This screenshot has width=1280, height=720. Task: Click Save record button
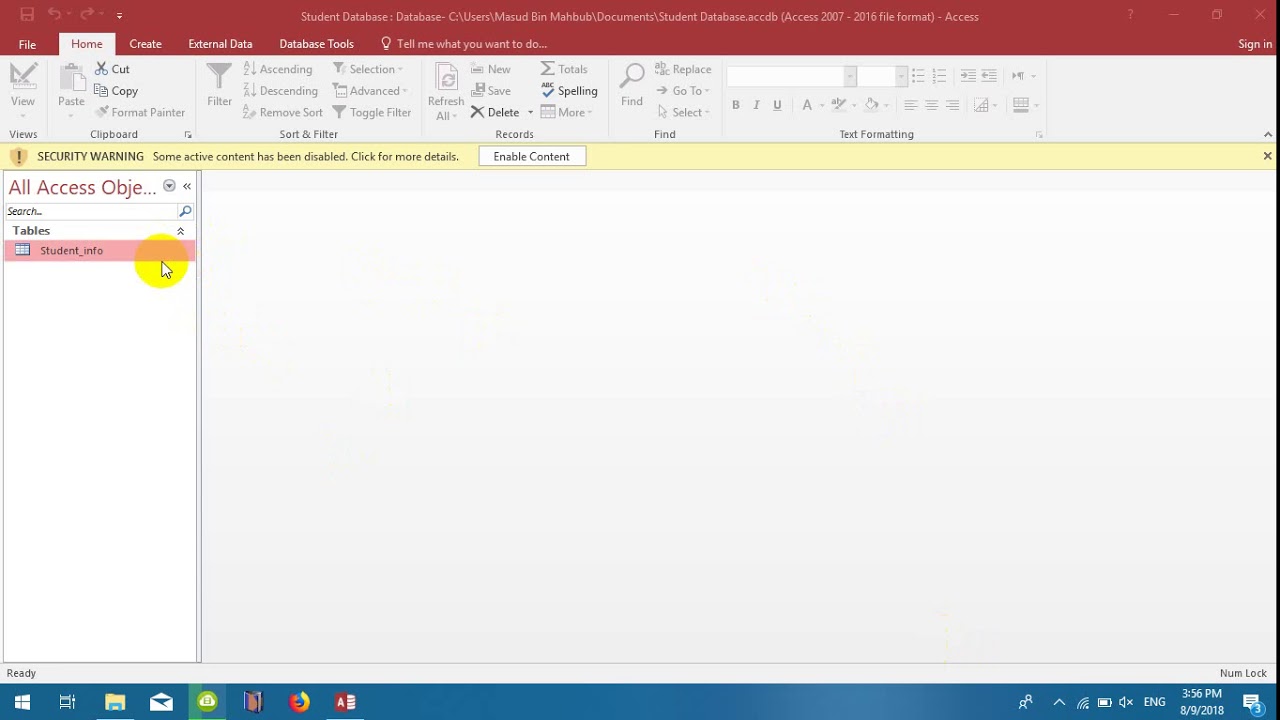(491, 91)
